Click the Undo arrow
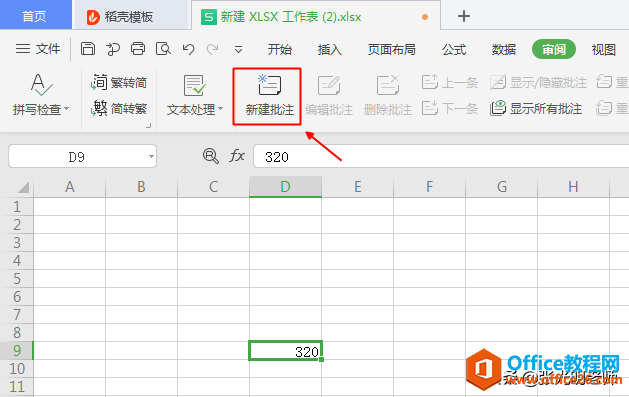This screenshot has height=397, width=629. pos(188,49)
